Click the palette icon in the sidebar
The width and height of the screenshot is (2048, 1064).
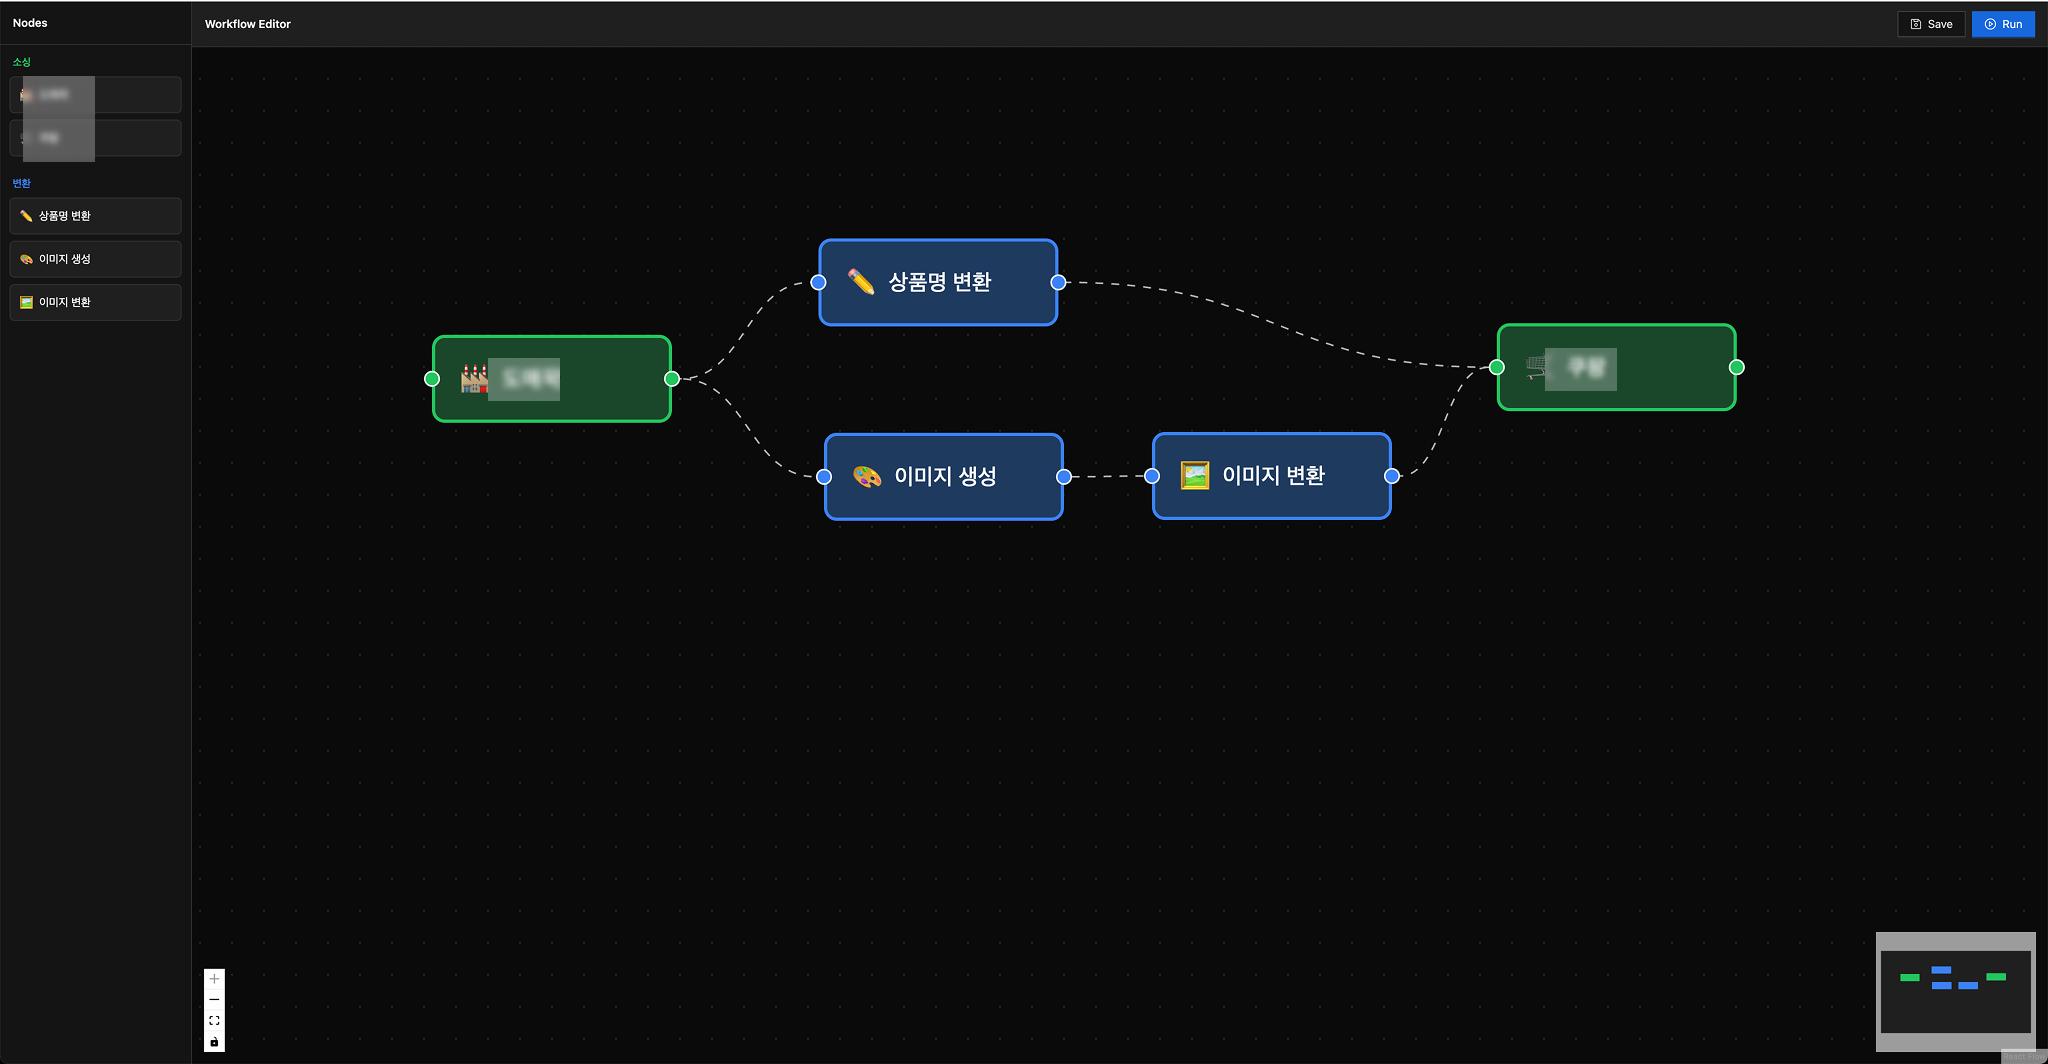(26, 259)
